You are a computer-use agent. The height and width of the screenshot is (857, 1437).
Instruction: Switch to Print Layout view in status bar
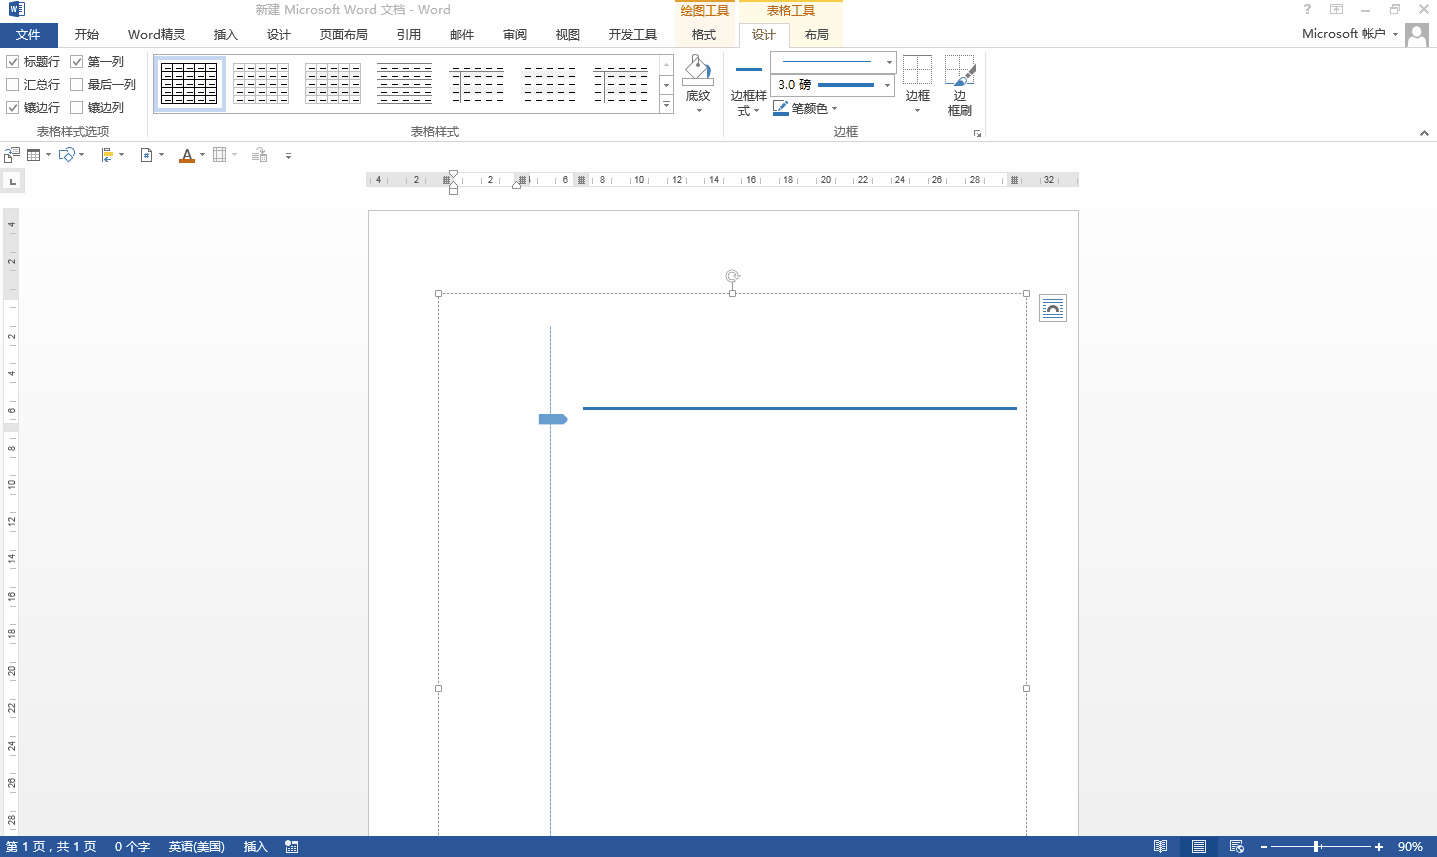(1198, 846)
